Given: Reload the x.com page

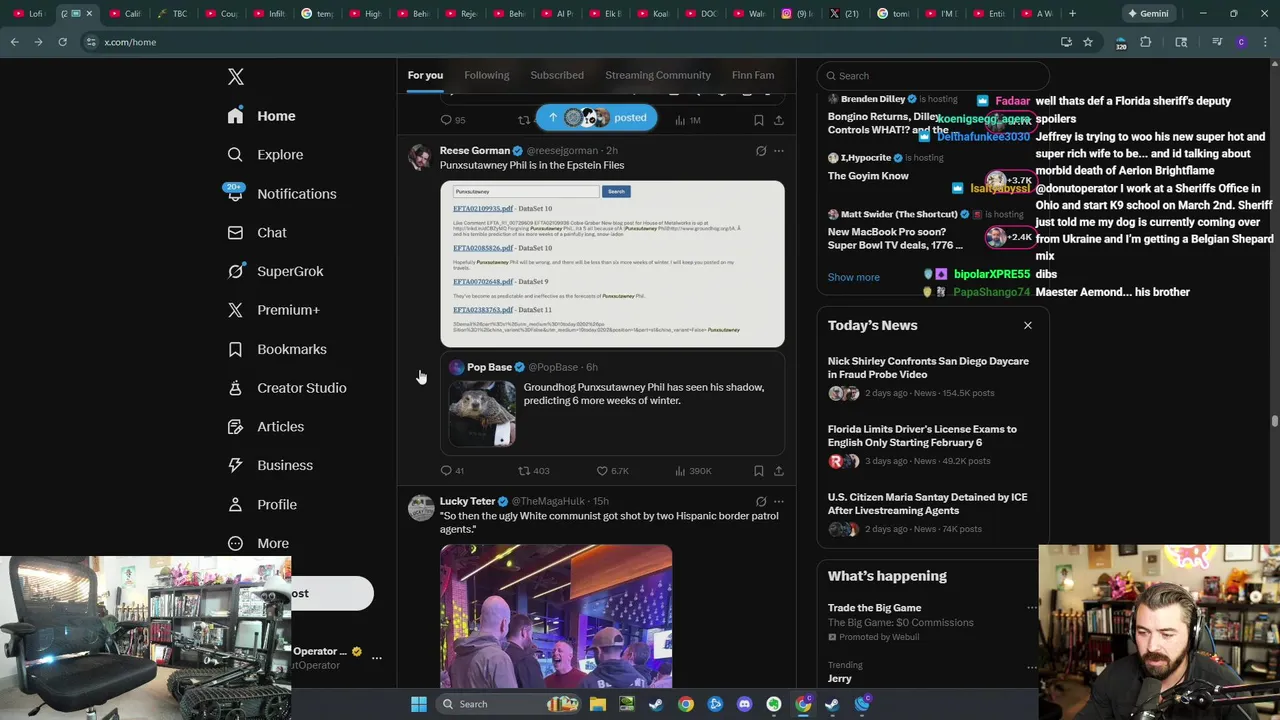Looking at the screenshot, I should click(x=62, y=42).
